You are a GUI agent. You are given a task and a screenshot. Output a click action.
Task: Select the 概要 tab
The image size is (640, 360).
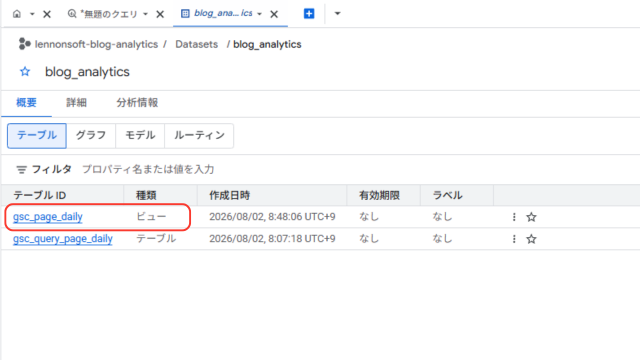pos(27,102)
